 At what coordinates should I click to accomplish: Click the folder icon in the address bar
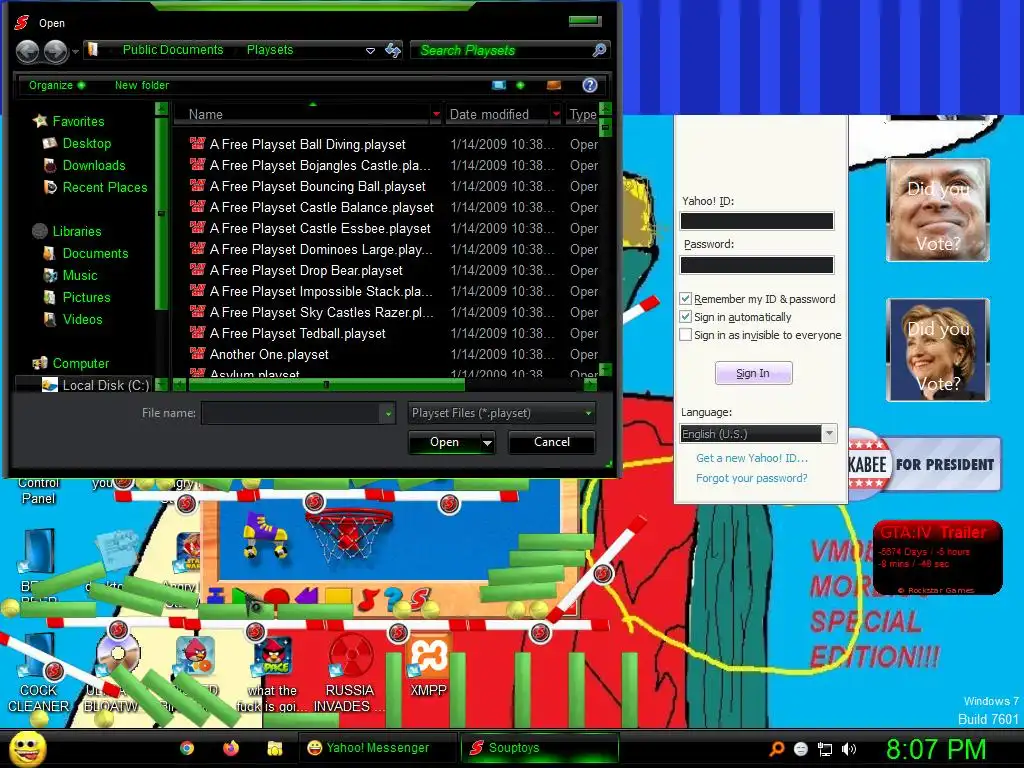93,50
